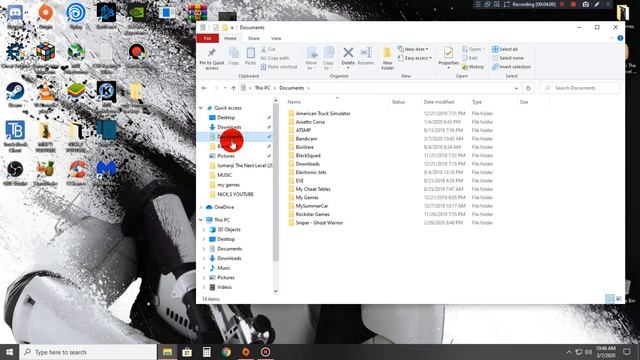The image size is (640, 360).
Task: Select American Truck Simulator folder
Action: (323, 113)
